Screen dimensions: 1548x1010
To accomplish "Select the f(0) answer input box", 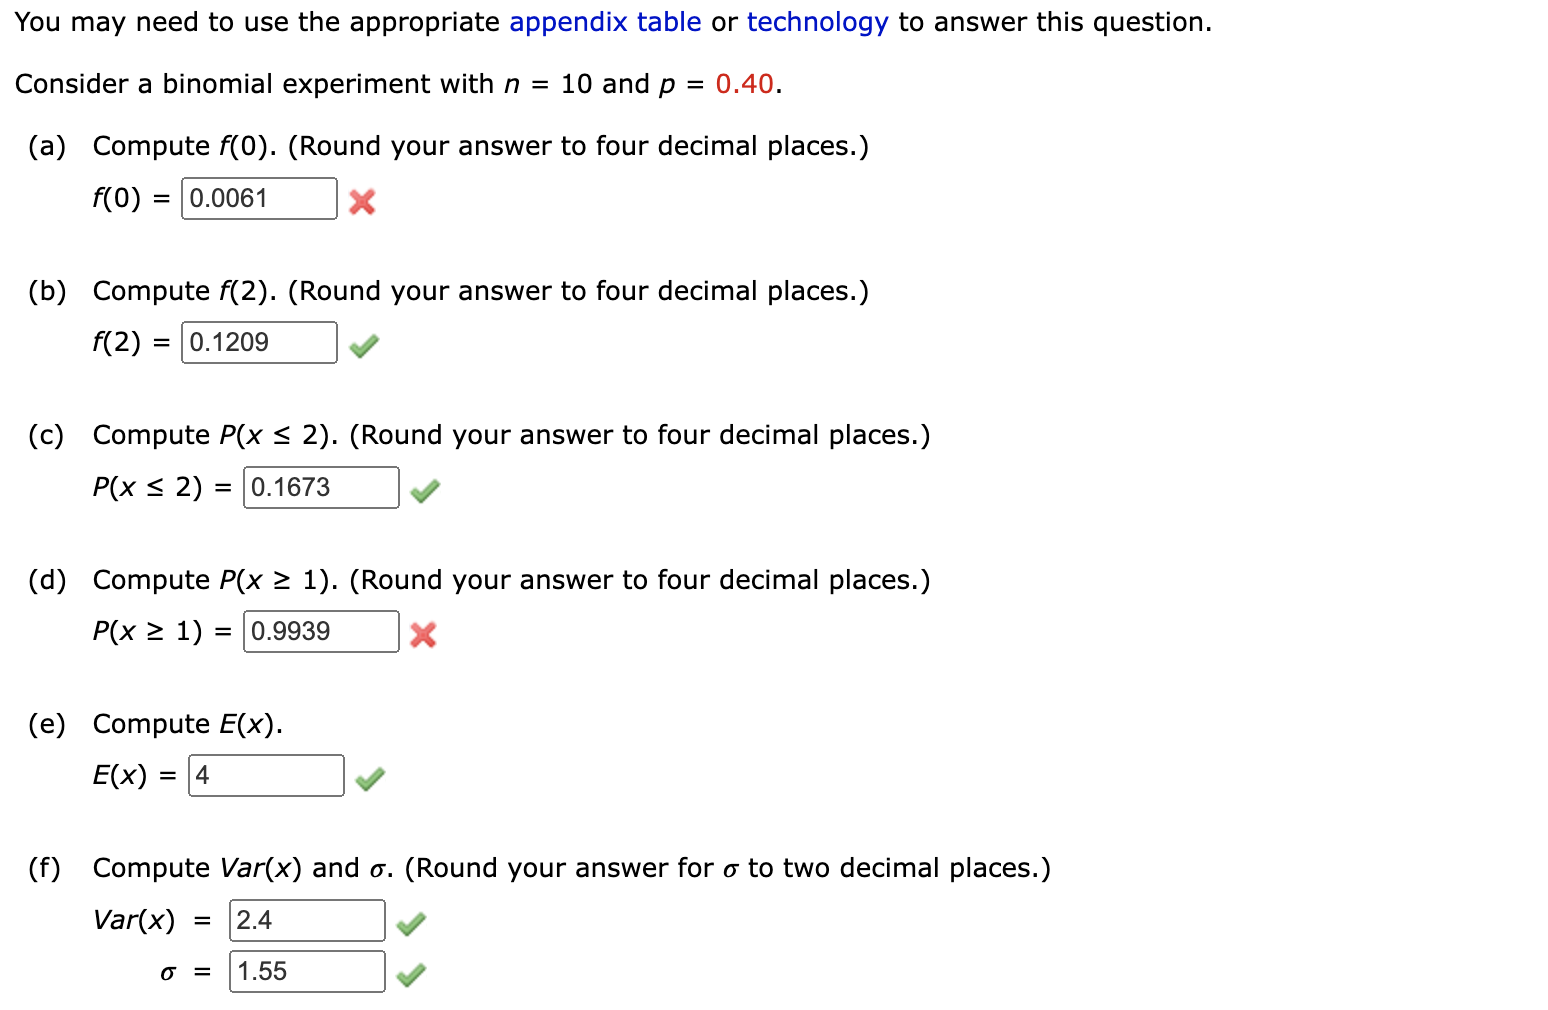I will point(258,198).
